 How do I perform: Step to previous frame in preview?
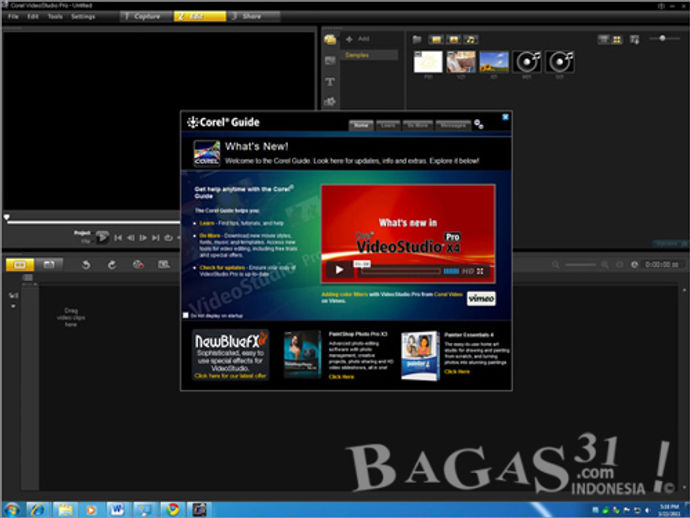coord(131,238)
